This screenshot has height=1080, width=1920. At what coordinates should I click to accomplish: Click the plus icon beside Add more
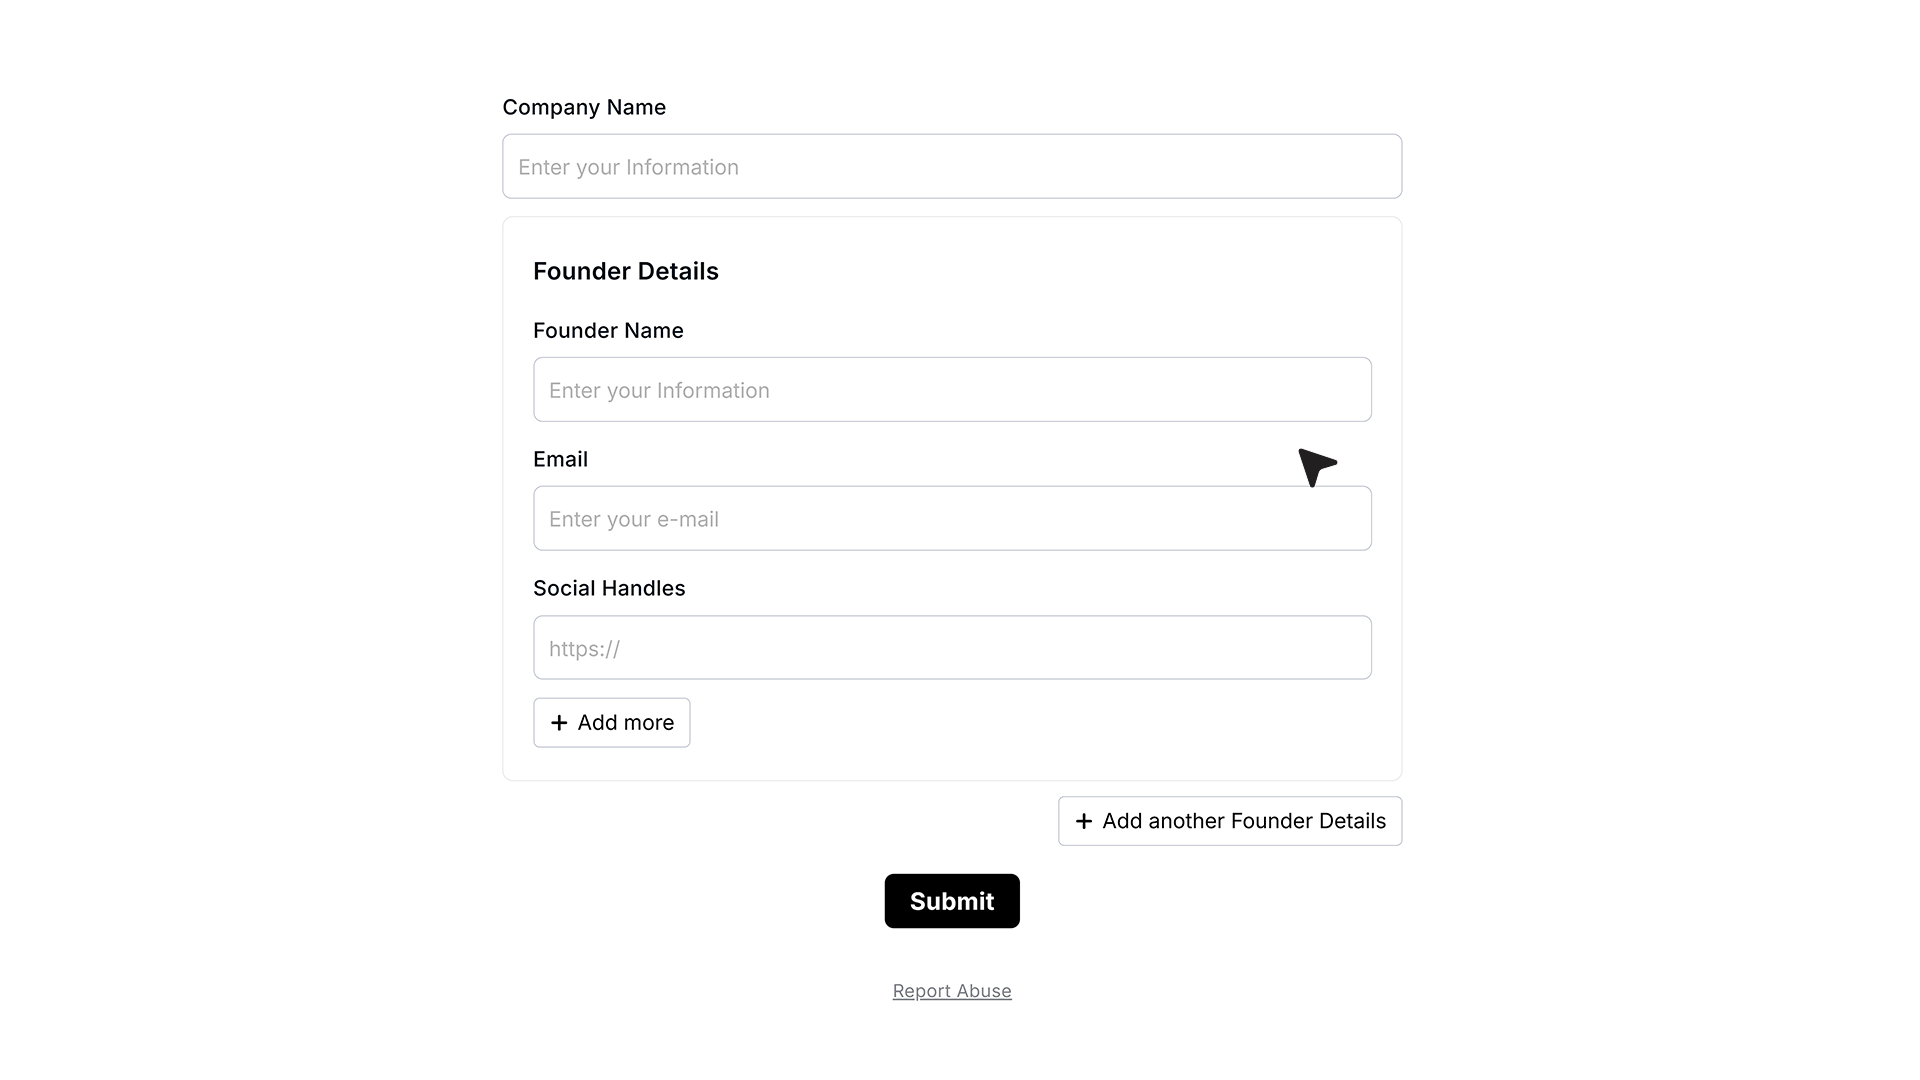(559, 723)
